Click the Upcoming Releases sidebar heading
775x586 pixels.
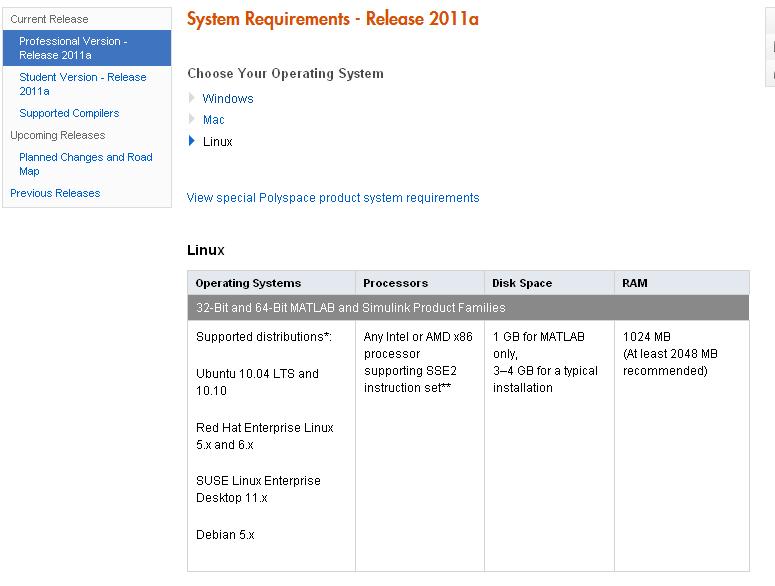(57, 135)
